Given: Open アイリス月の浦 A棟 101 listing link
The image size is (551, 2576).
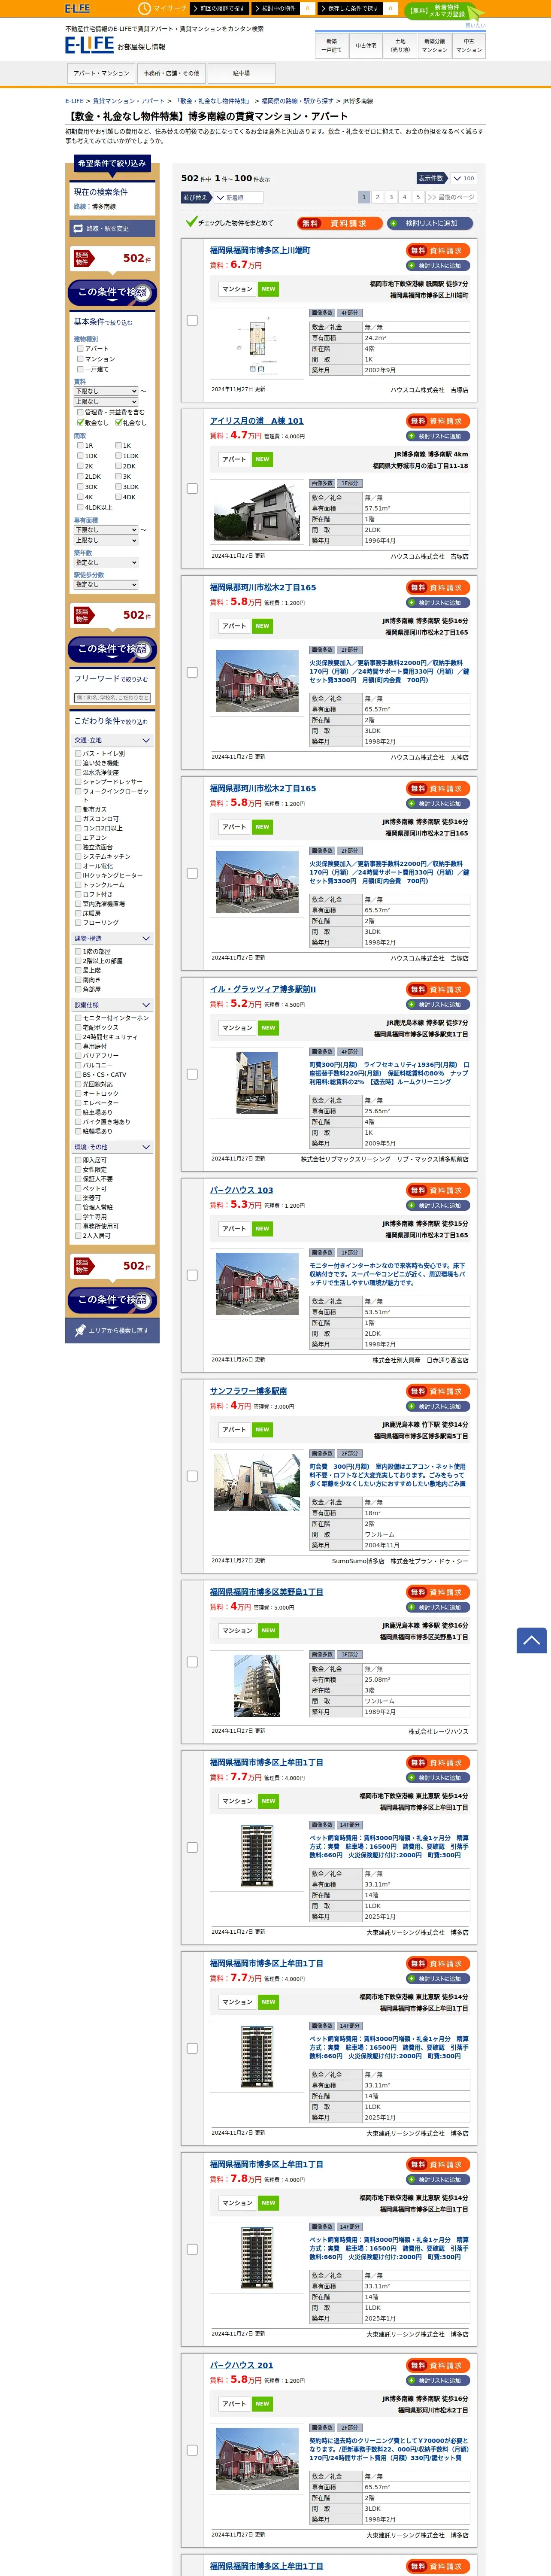Looking at the screenshot, I should [256, 421].
